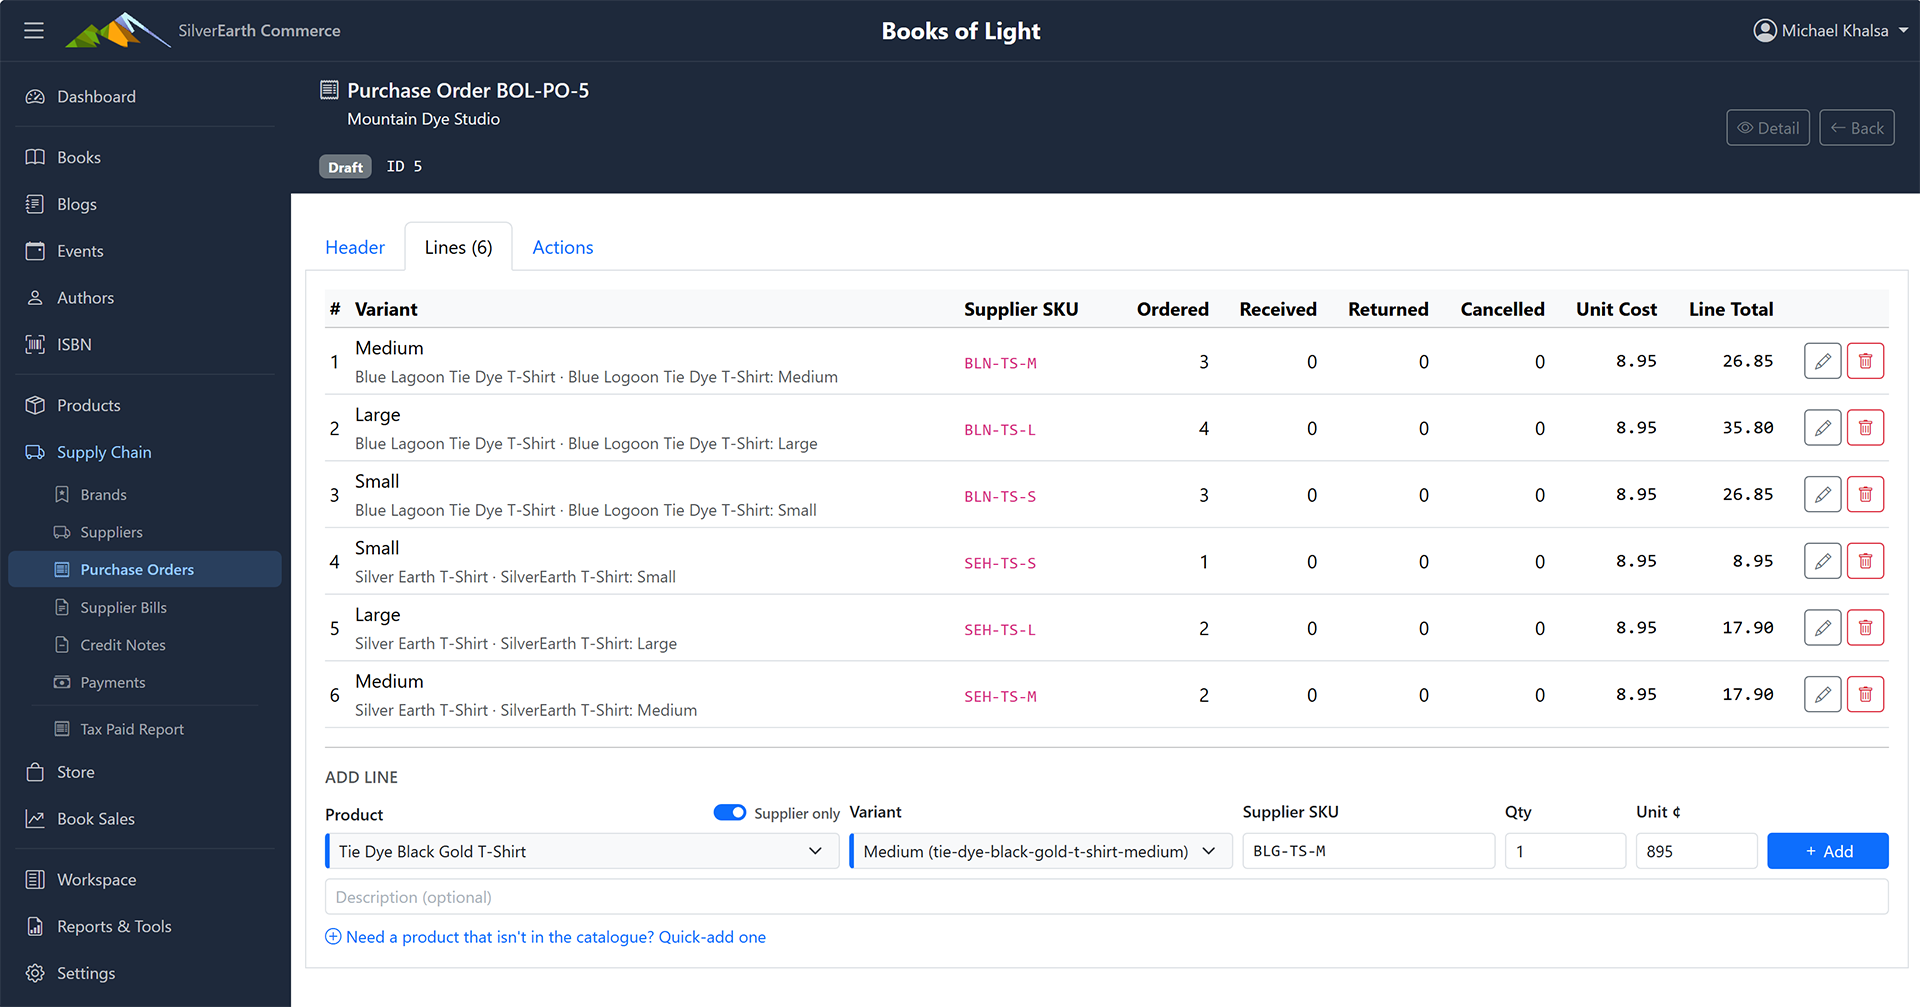
Task: Click the Back button
Action: tap(1857, 128)
